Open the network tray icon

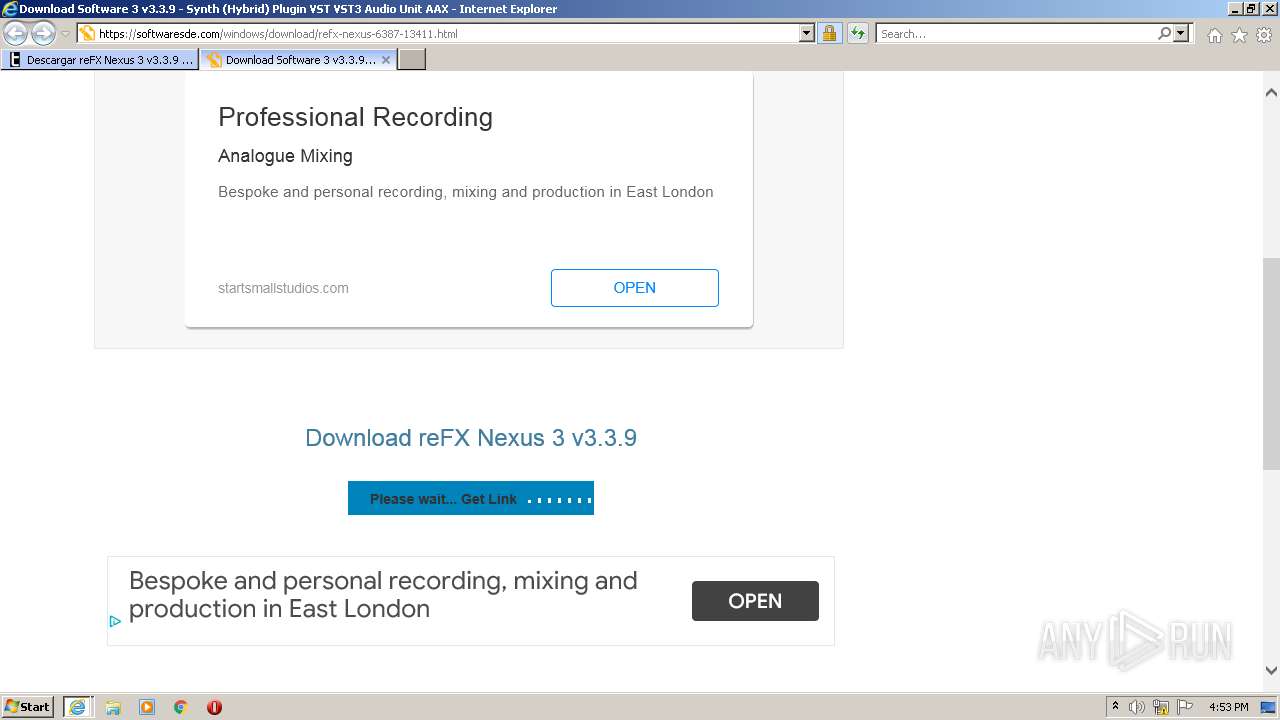tap(1161, 707)
